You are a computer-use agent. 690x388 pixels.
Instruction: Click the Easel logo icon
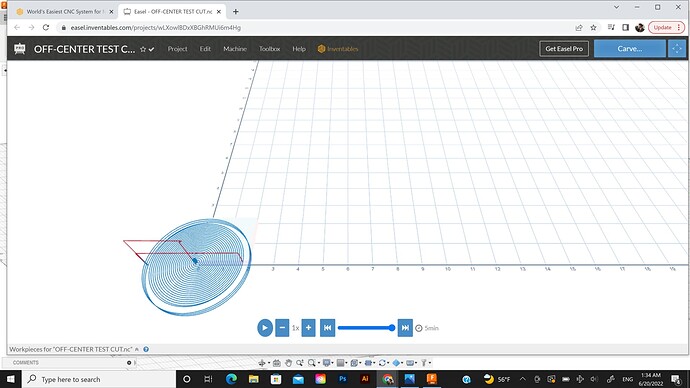[x=20, y=49]
